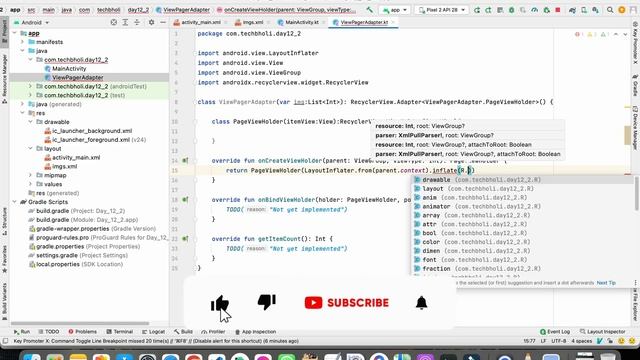Toggle the Gradle tool window on right
640x360 pixels.
tap(635, 86)
